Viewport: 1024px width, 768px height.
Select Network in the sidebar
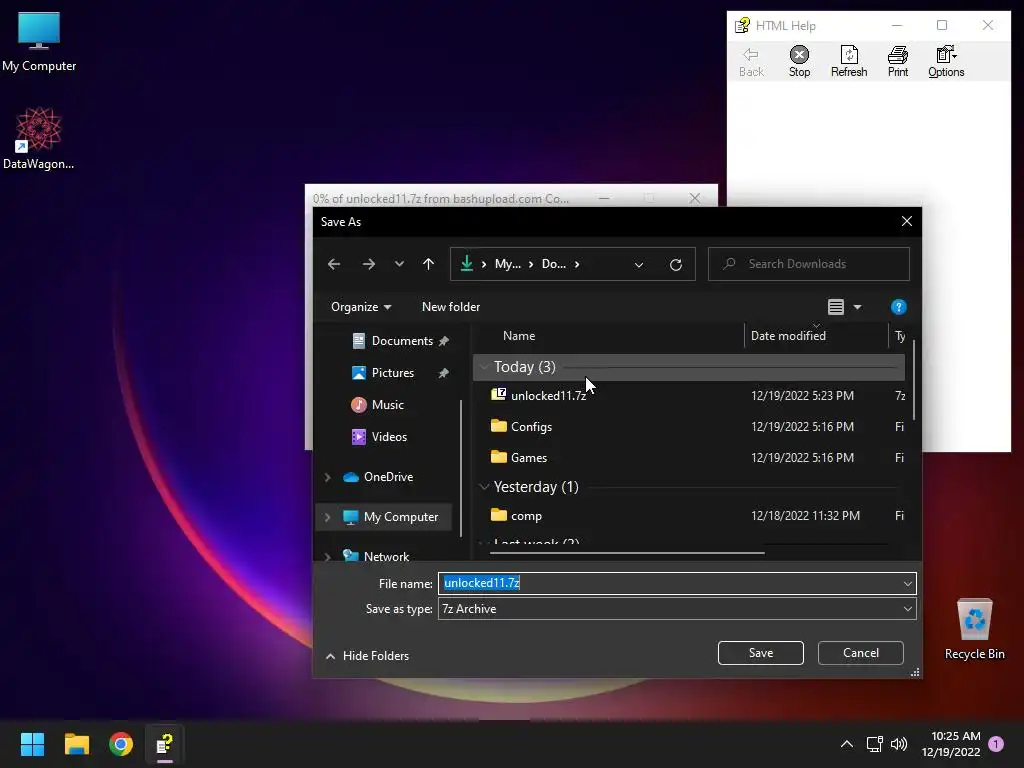coord(386,556)
